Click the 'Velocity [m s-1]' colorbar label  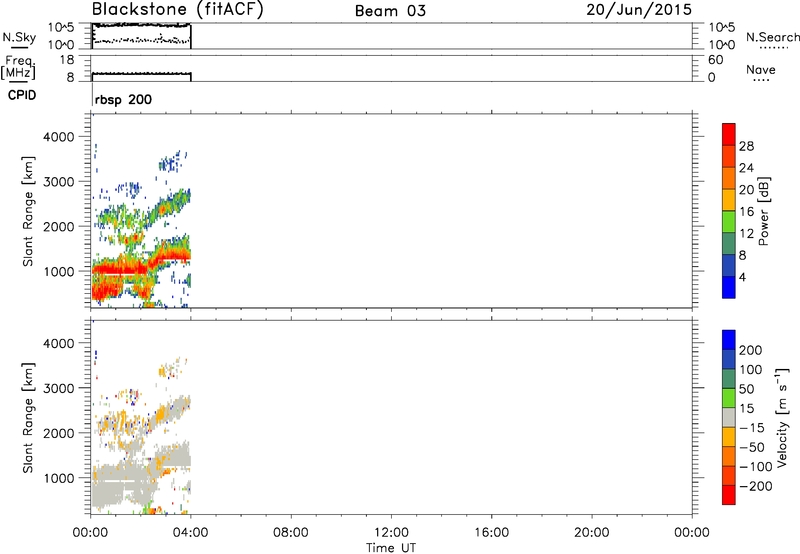782,417
